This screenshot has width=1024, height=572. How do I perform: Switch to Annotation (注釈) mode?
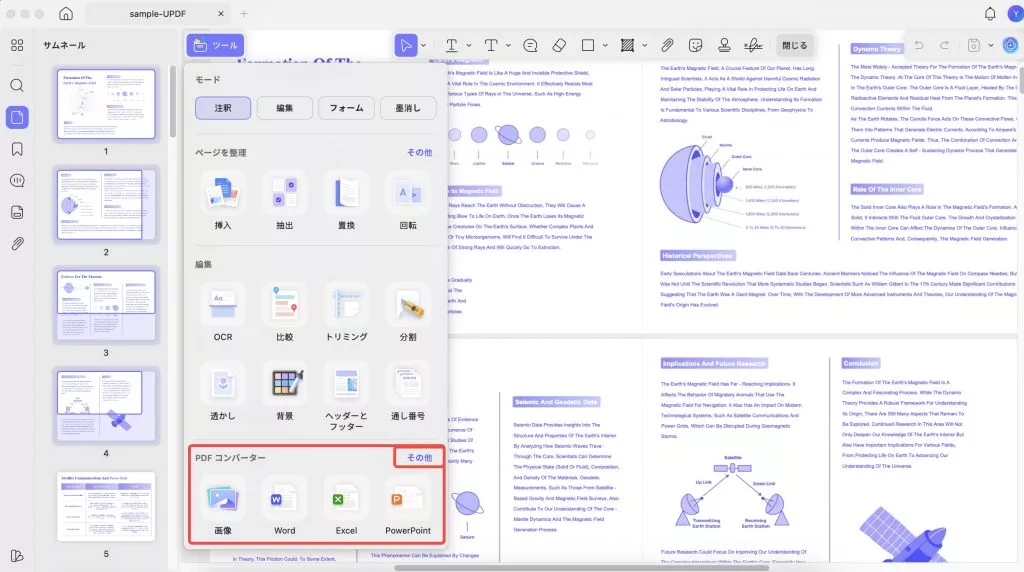(x=223, y=108)
